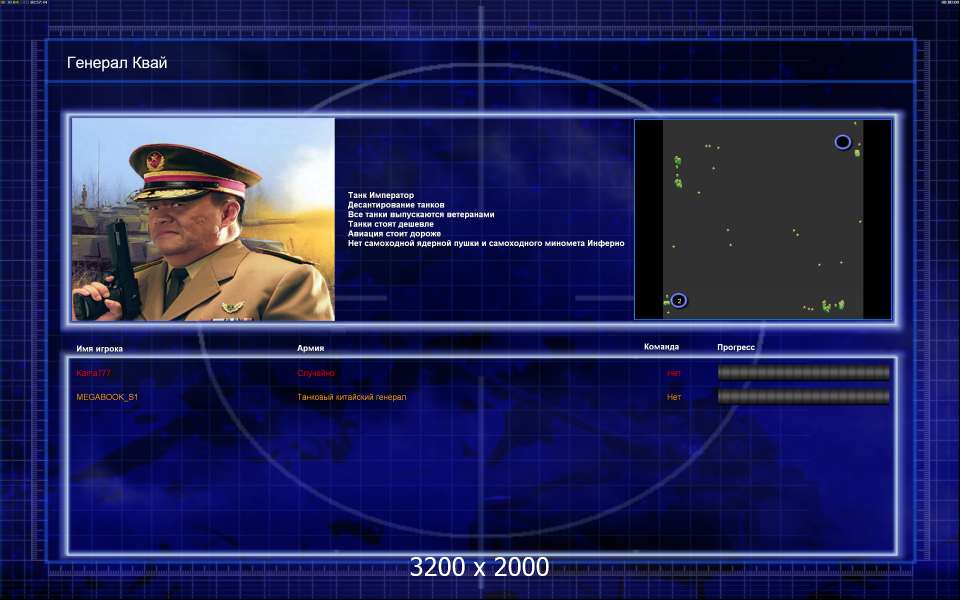This screenshot has width=960, height=600.
Task: Click the 'Танк Император' ability line
Action: pyautogui.click(x=381, y=195)
